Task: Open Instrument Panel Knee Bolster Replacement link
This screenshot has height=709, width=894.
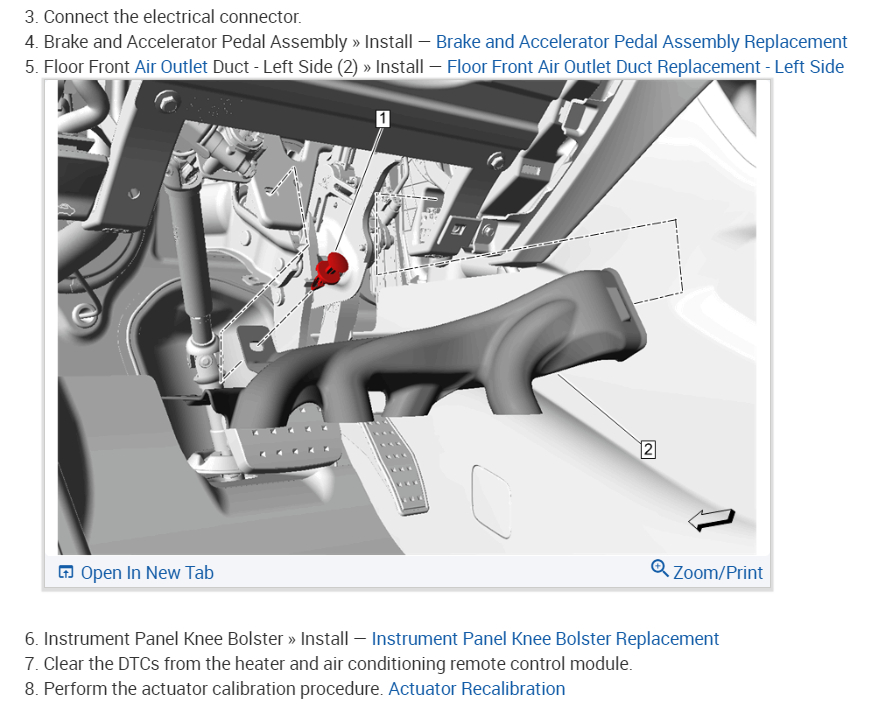Action: 545,639
